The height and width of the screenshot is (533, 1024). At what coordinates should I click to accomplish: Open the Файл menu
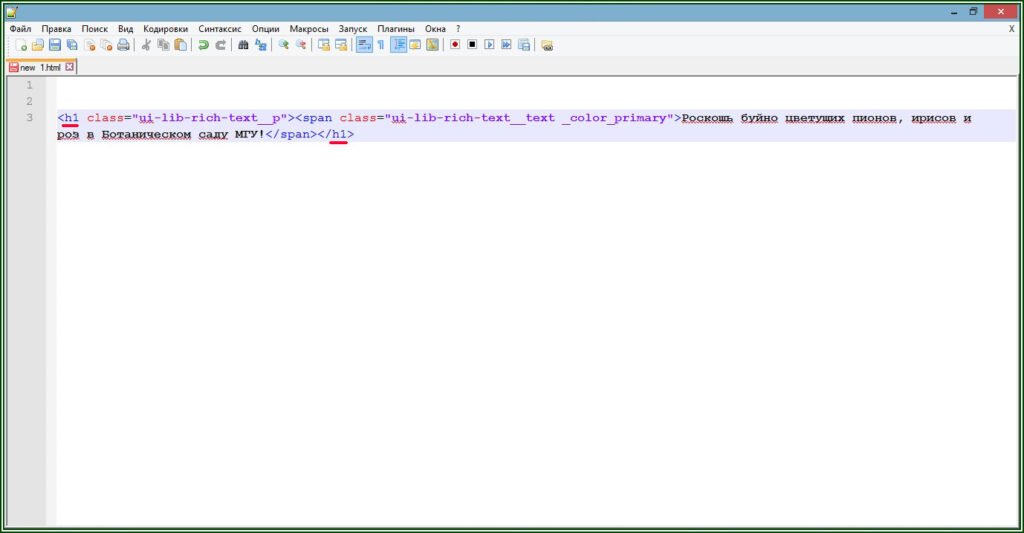coord(20,29)
